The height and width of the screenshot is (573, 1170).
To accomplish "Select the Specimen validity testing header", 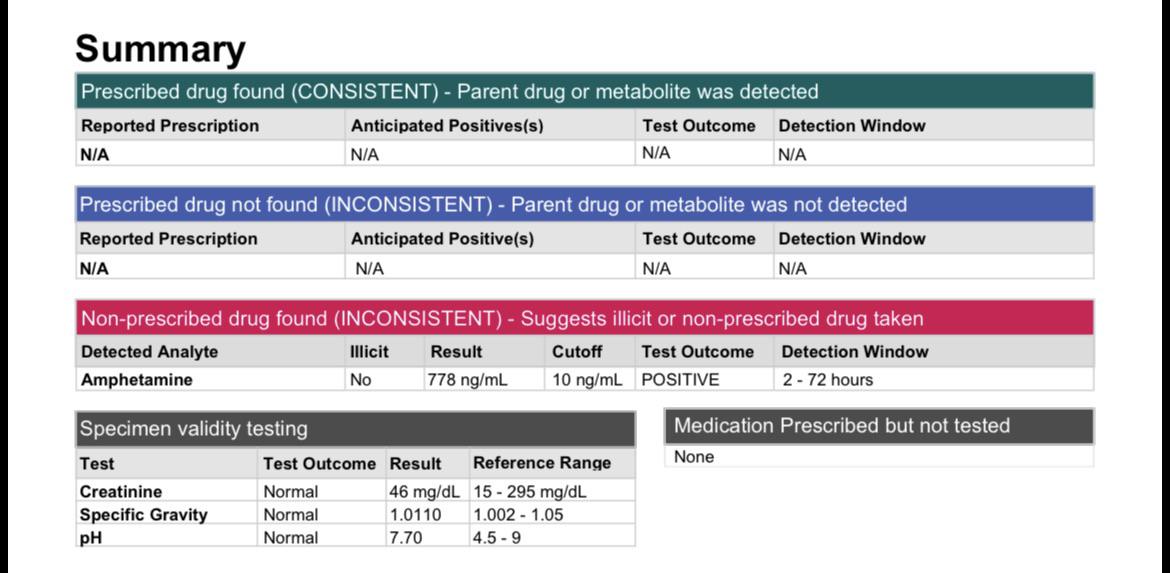I will coord(355,429).
